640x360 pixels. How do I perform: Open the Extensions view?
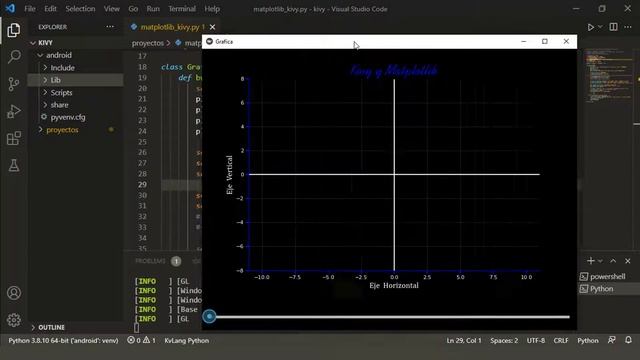13,138
